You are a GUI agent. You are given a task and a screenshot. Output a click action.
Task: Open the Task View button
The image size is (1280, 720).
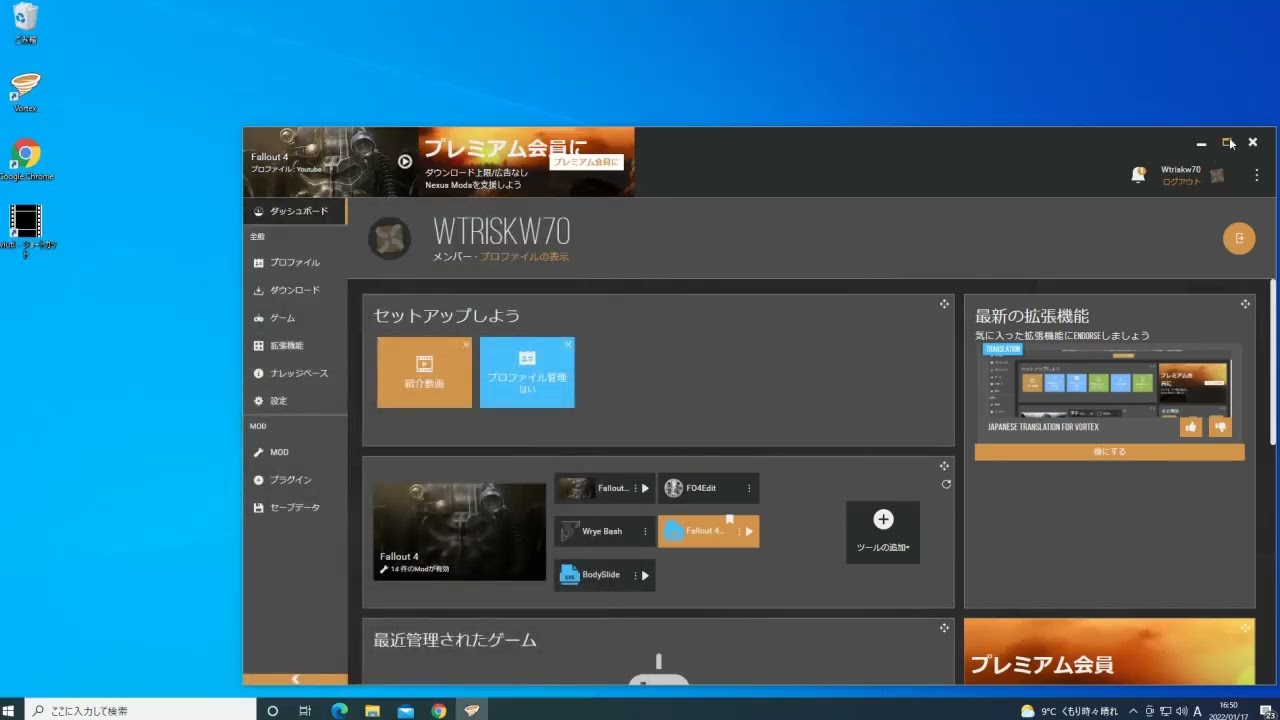click(305, 711)
